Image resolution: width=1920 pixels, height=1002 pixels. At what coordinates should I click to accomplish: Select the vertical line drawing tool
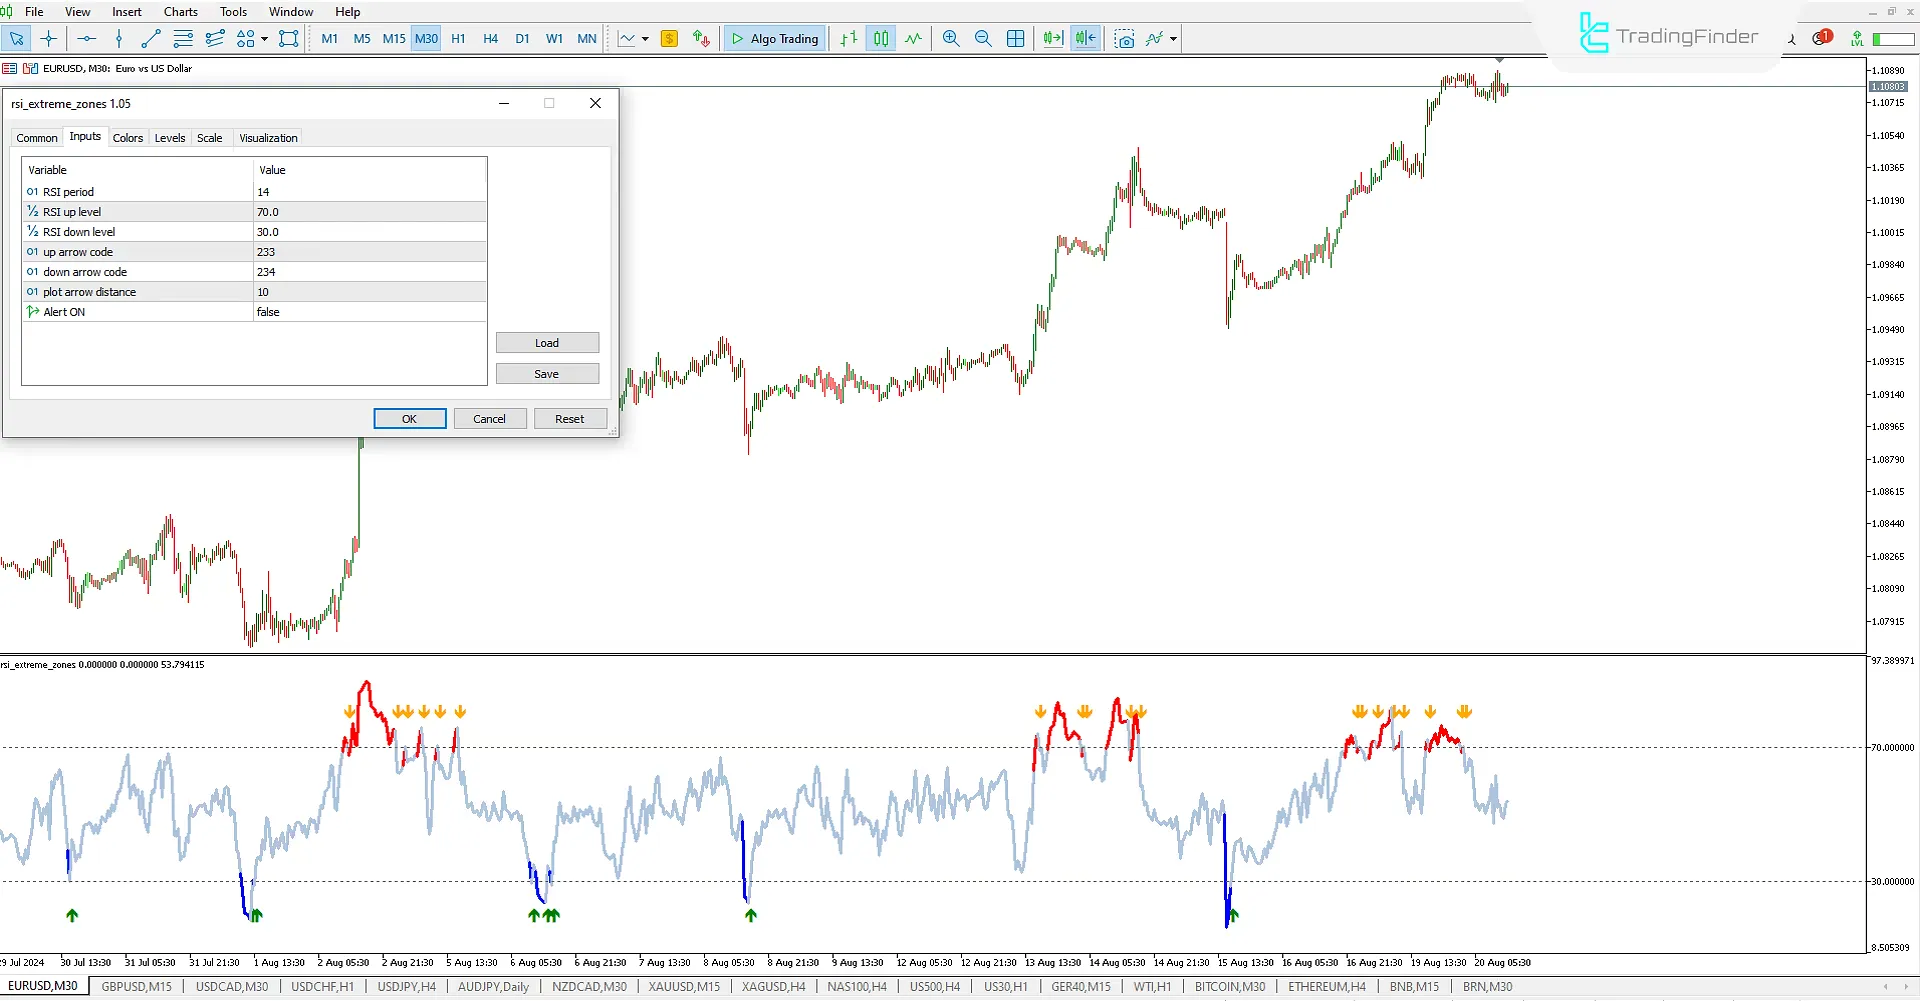pos(119,38)
